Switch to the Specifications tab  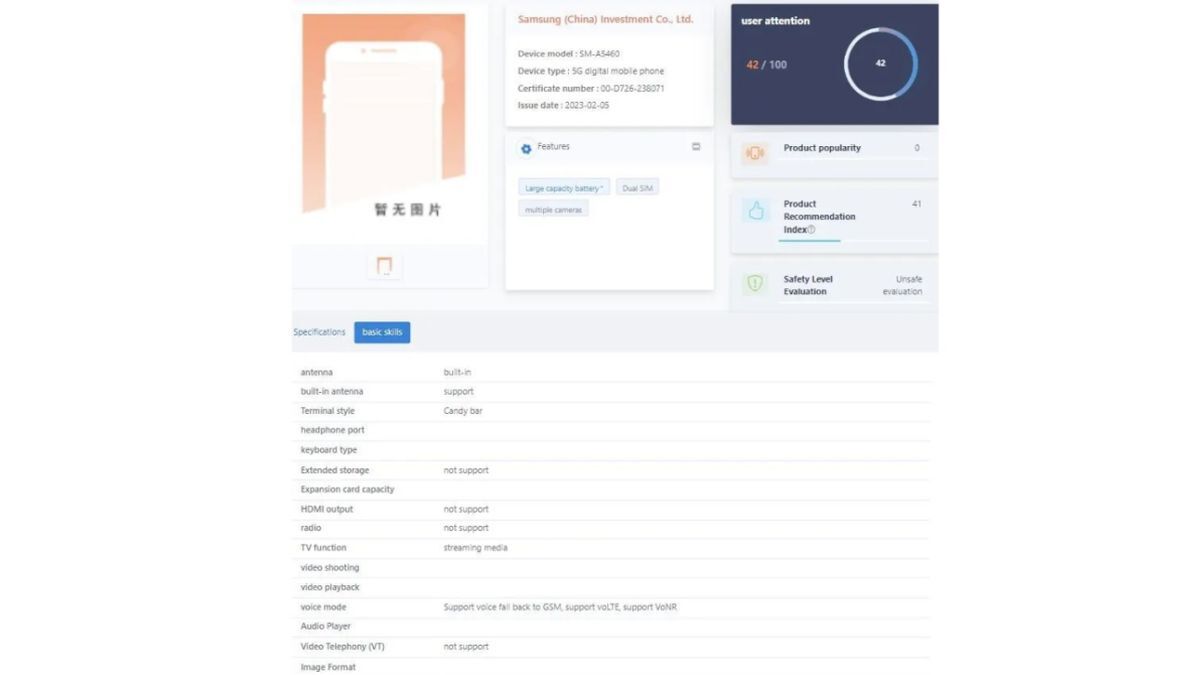tap(319, 331)
